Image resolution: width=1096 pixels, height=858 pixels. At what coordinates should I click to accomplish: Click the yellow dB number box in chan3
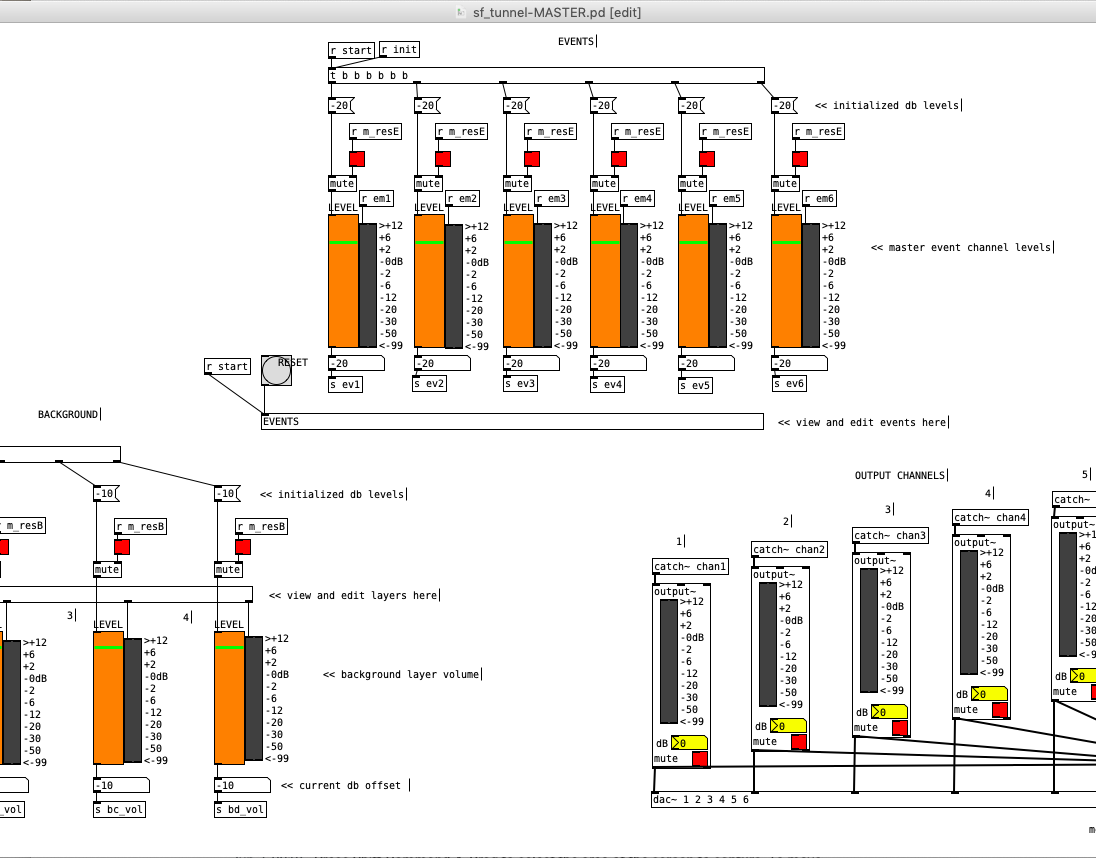[x=889, y=712]
